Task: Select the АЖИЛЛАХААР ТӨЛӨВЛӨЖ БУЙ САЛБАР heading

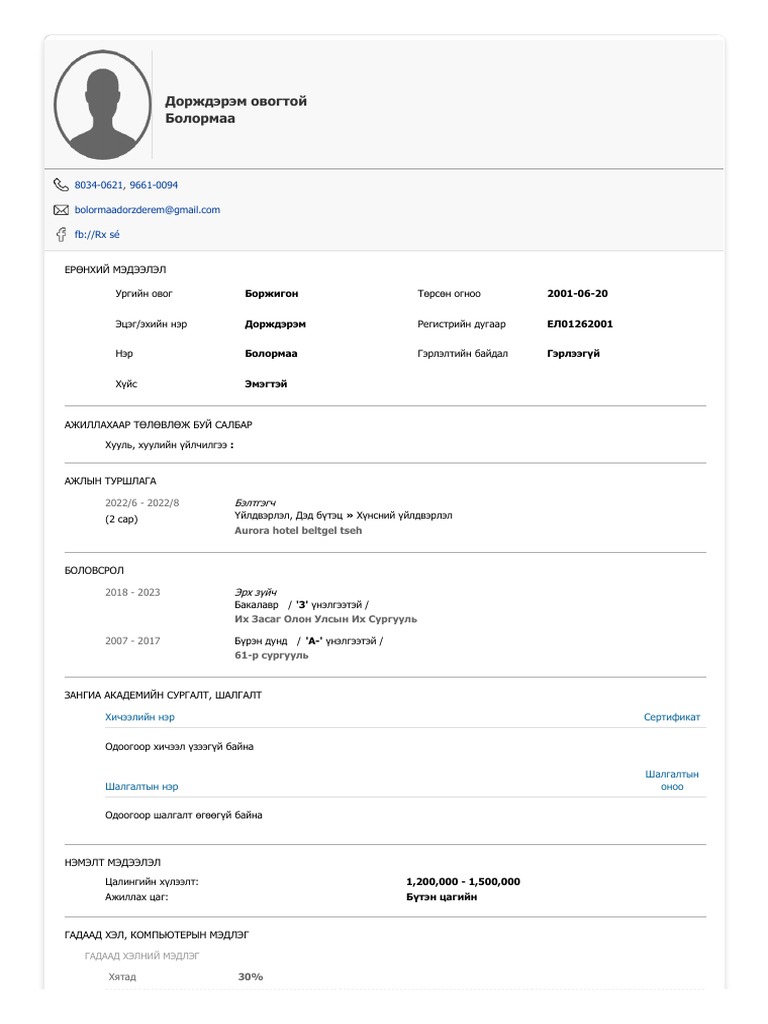Action: 159,424
